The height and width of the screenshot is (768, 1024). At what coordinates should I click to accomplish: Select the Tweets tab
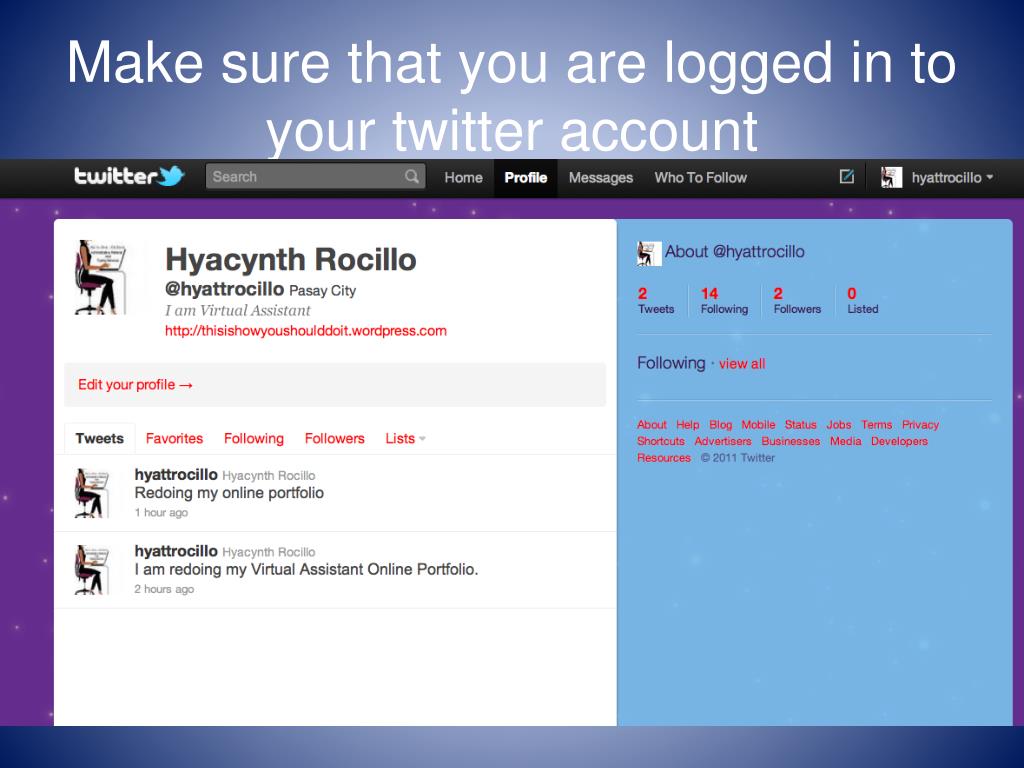pos(99,438)
